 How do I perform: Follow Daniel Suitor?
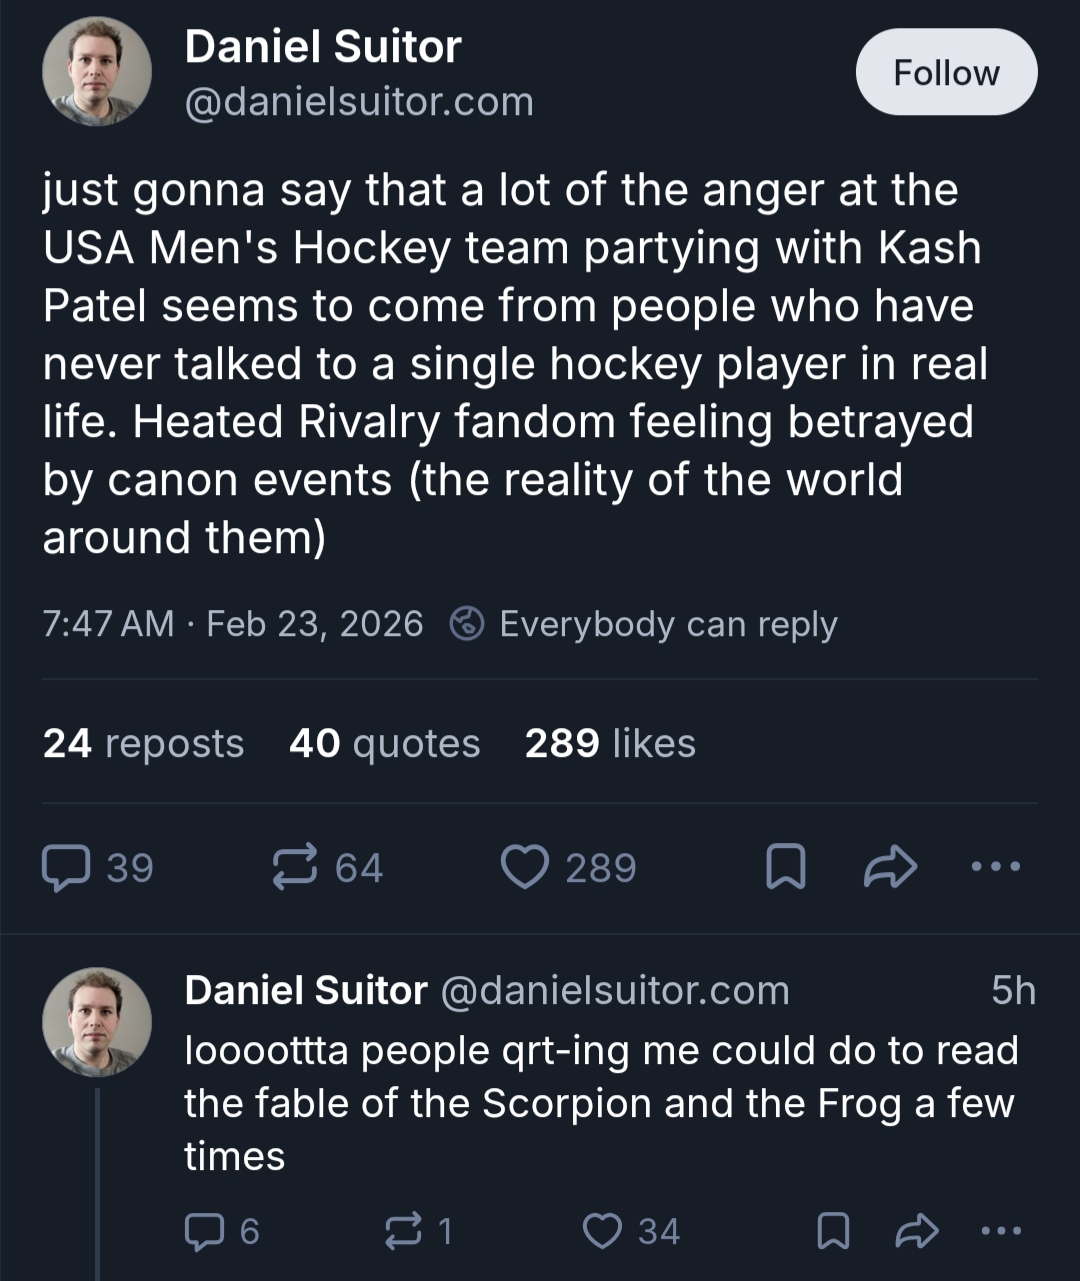click(x=946, y=73)
